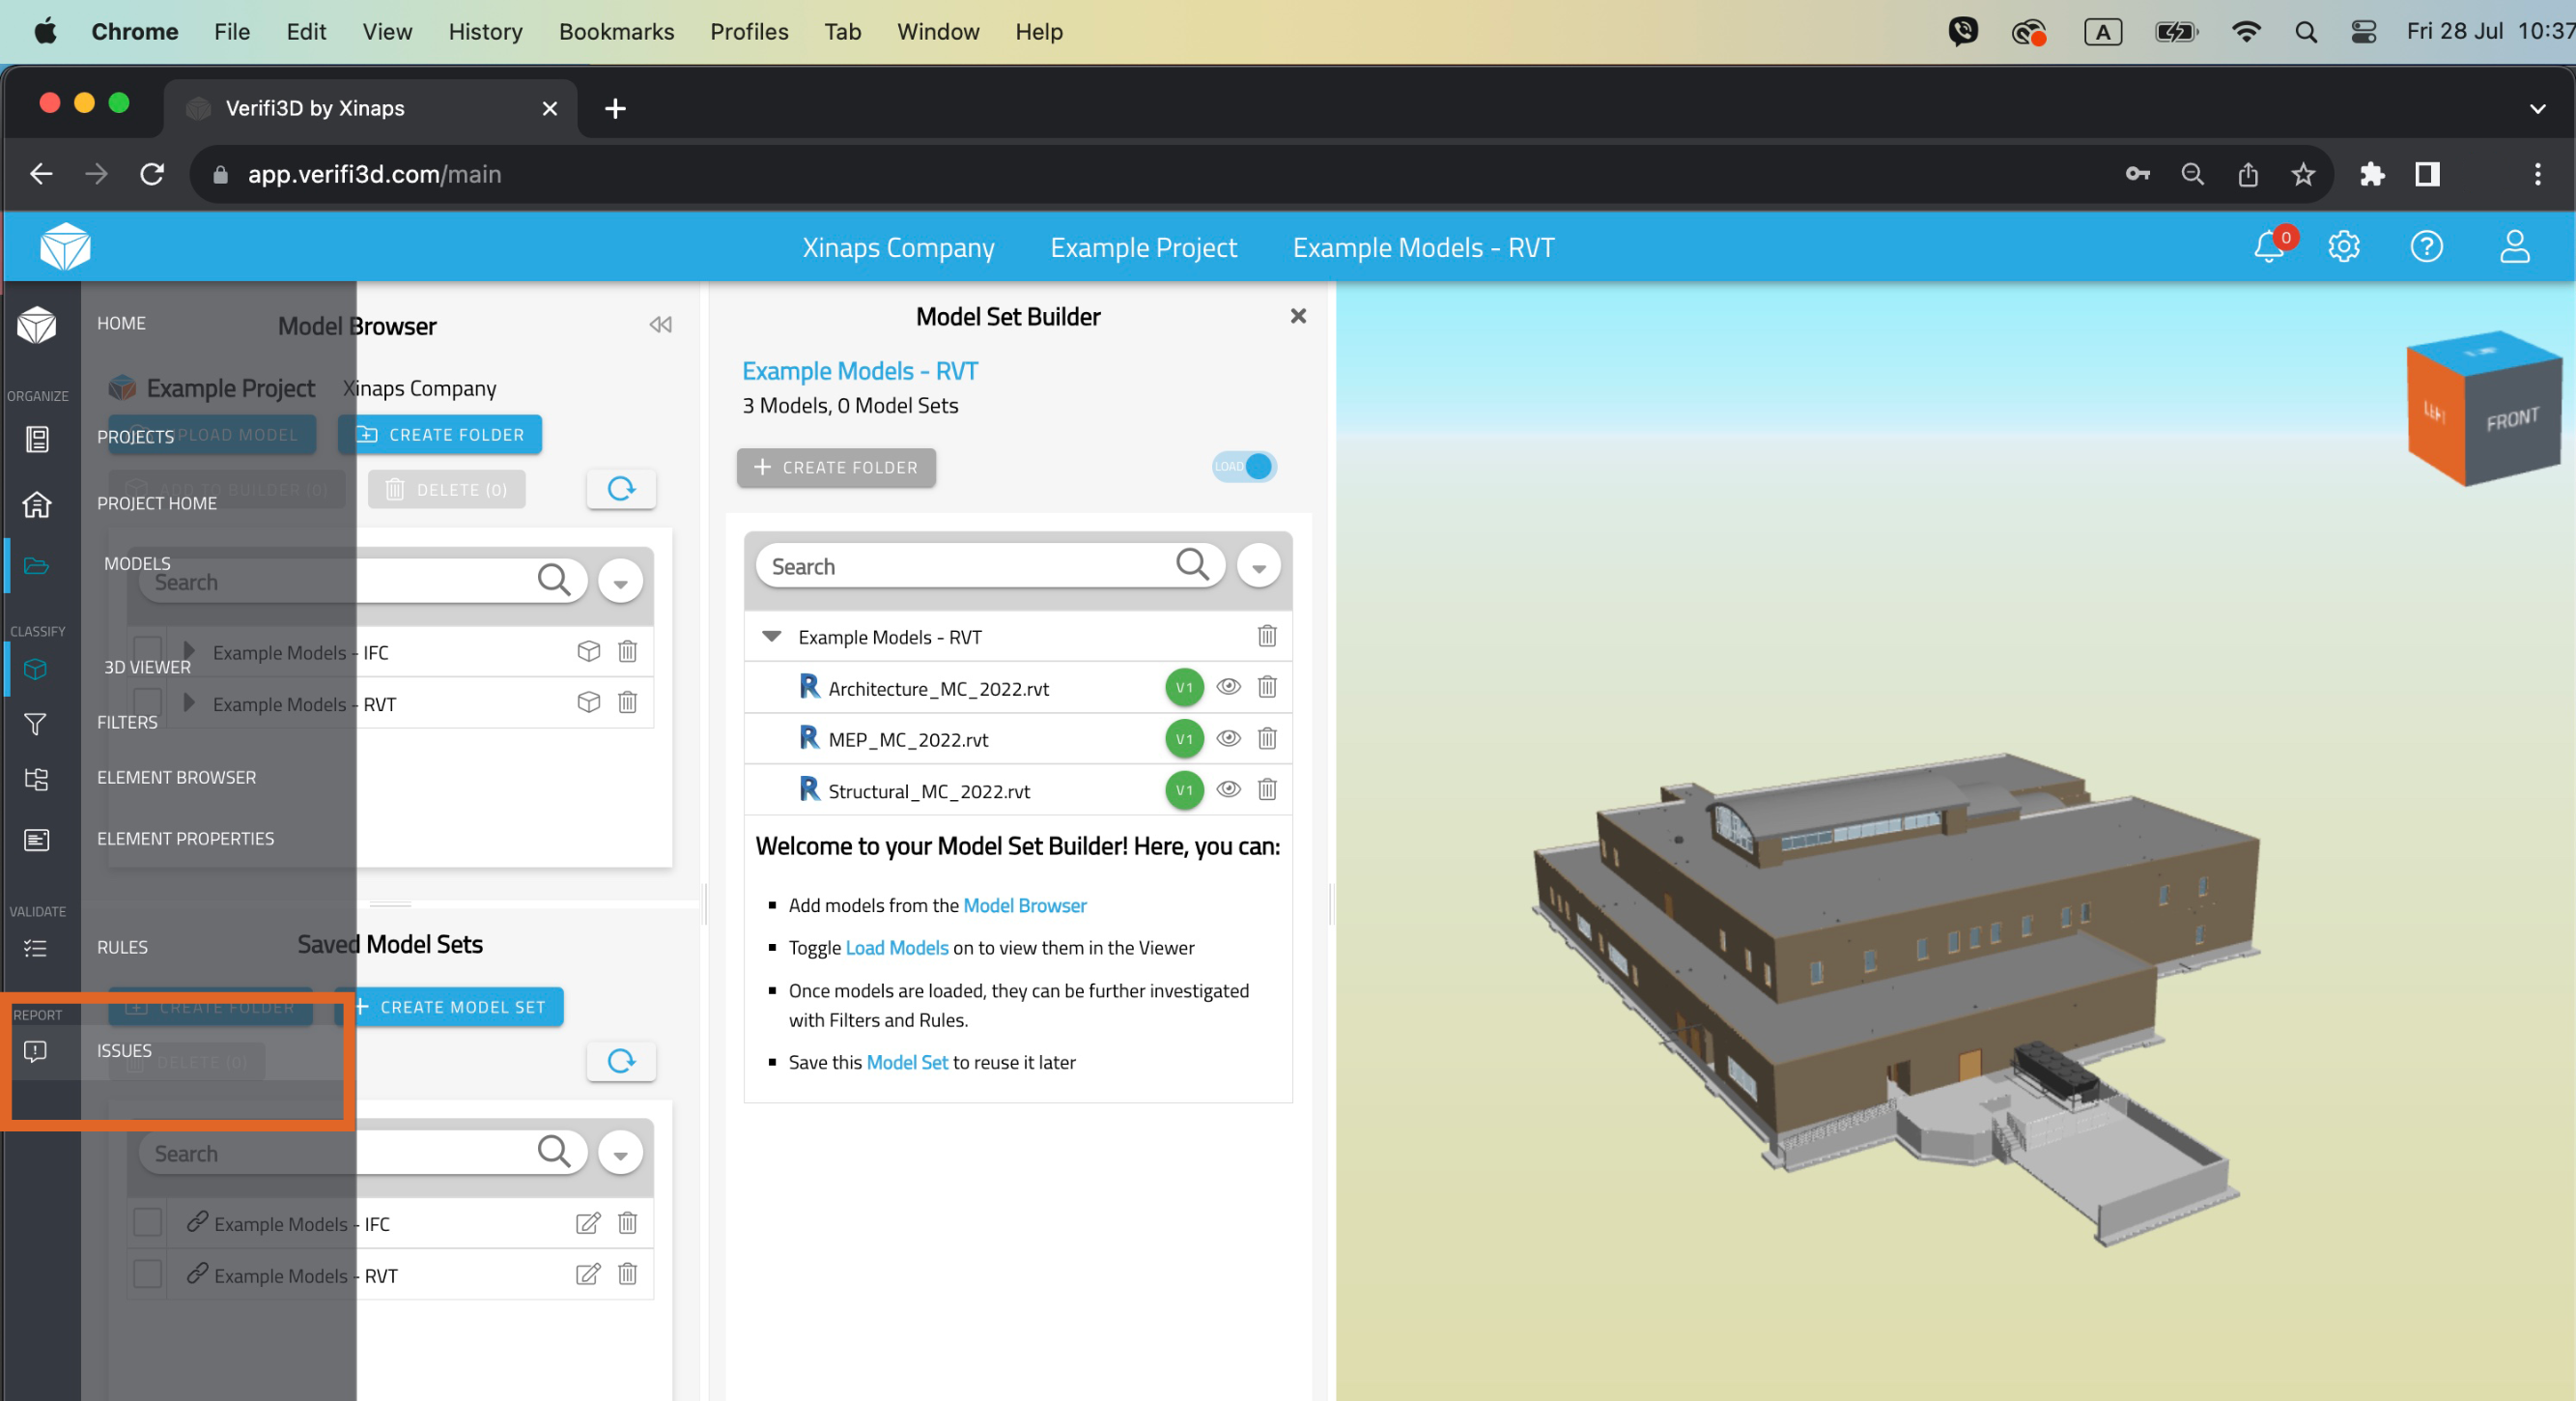Viewport: 2576px width, 1401px height.
Task: Check the Example Models - RVT saved set
Action: coord(147,1275)
